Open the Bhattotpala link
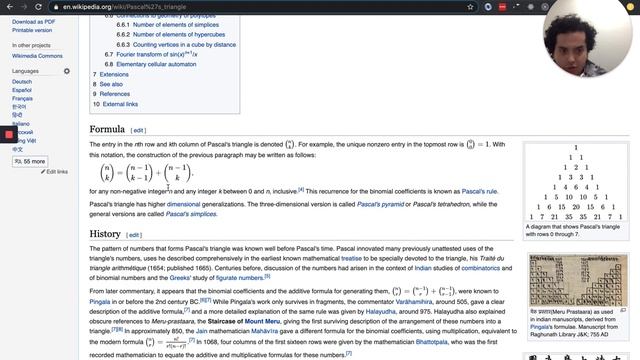 pyautogui.click(x=431, y=342)
